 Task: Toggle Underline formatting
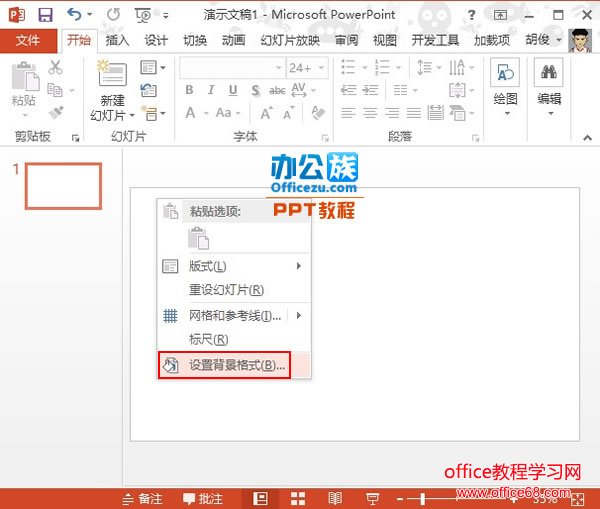pos(233,90)
